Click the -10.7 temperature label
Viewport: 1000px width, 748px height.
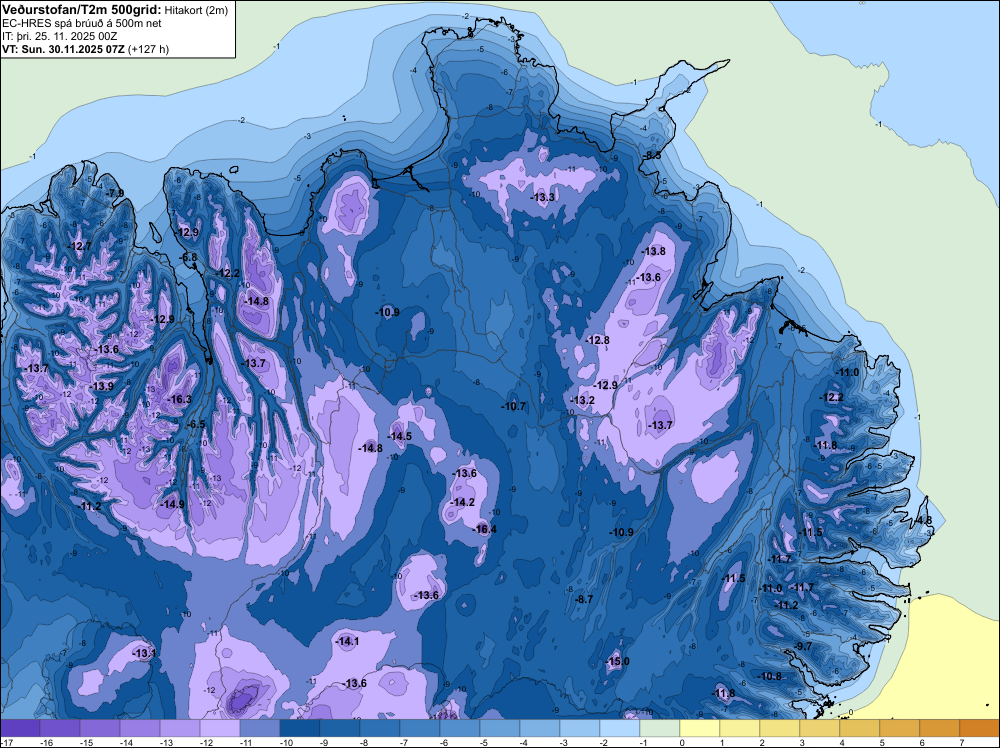pos(514,406)
